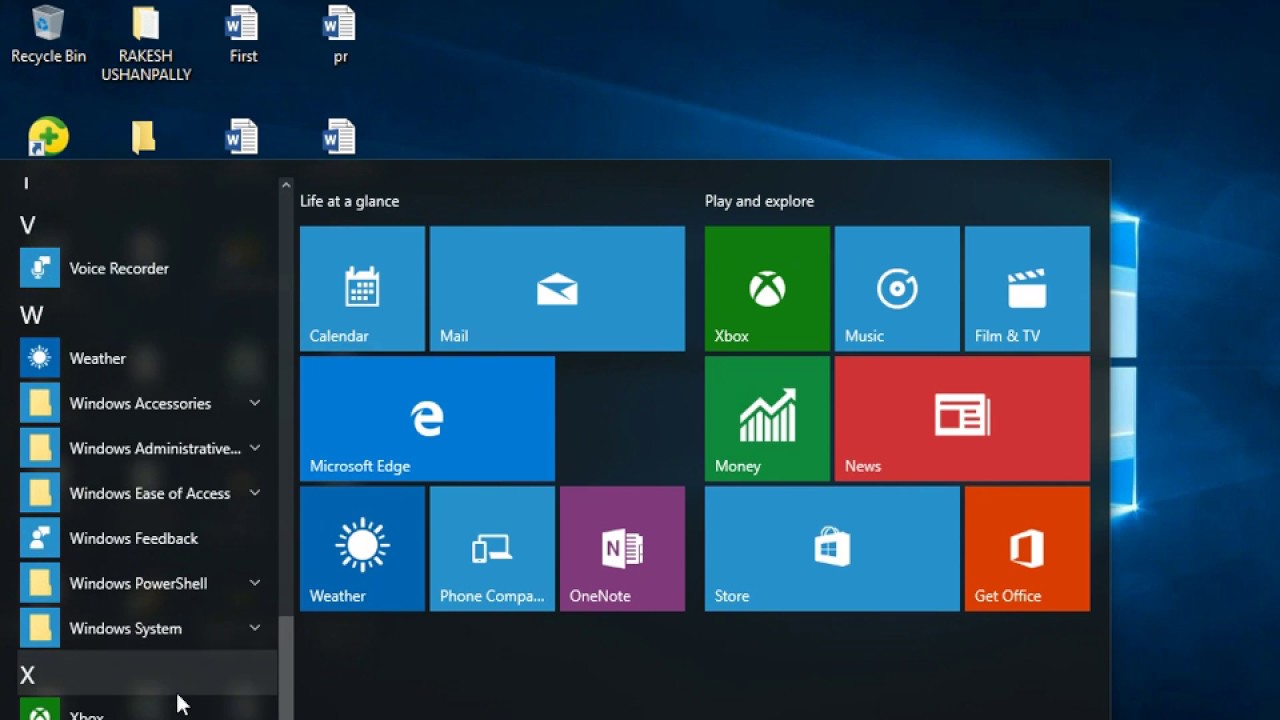Open the First Word document on desktop
This screenshot has width=1280, height=720.
click(x=242, y=30)
